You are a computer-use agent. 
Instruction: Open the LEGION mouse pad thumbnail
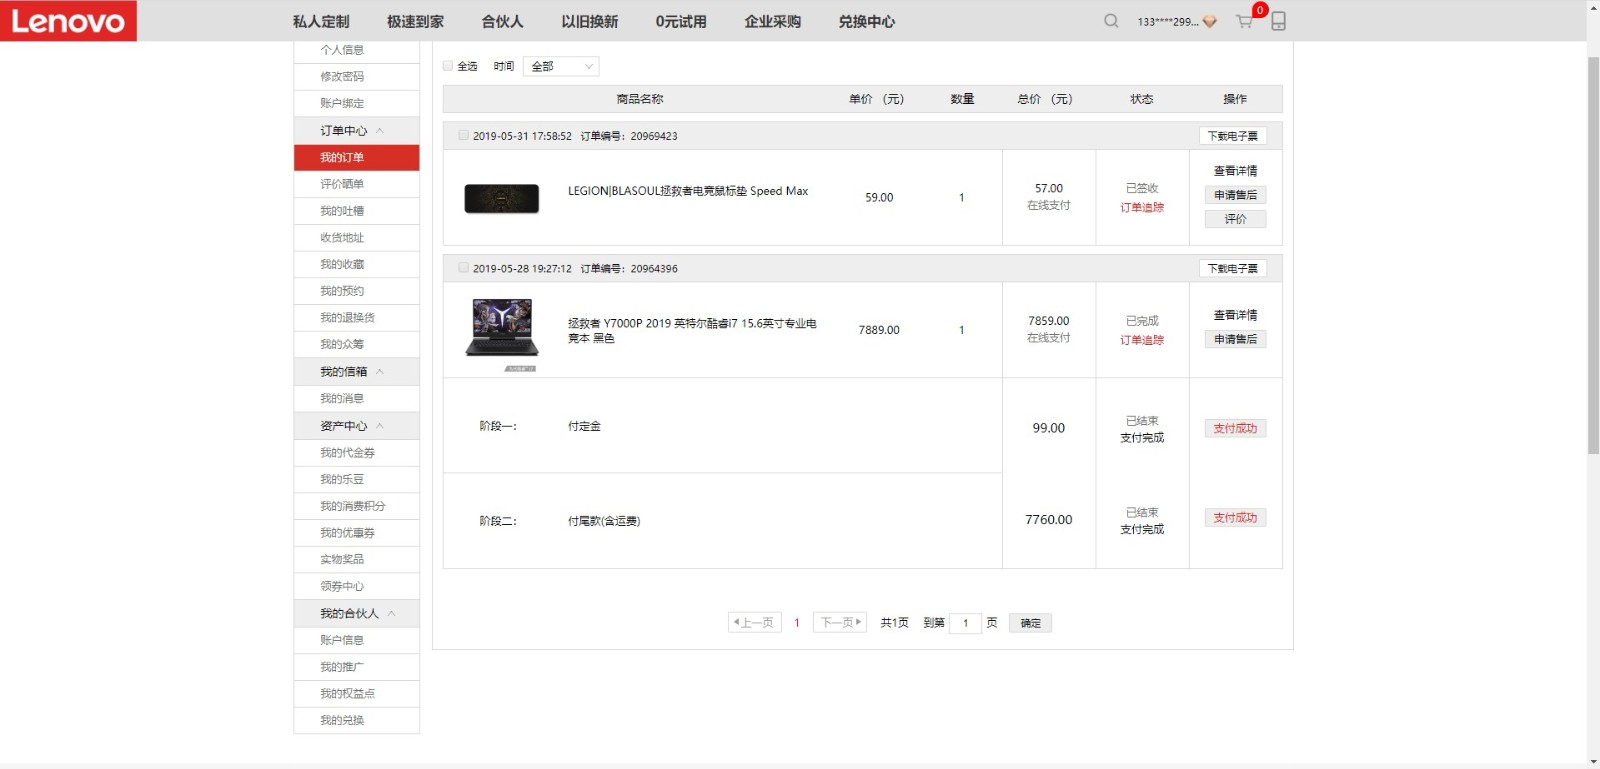coord(502,199)
